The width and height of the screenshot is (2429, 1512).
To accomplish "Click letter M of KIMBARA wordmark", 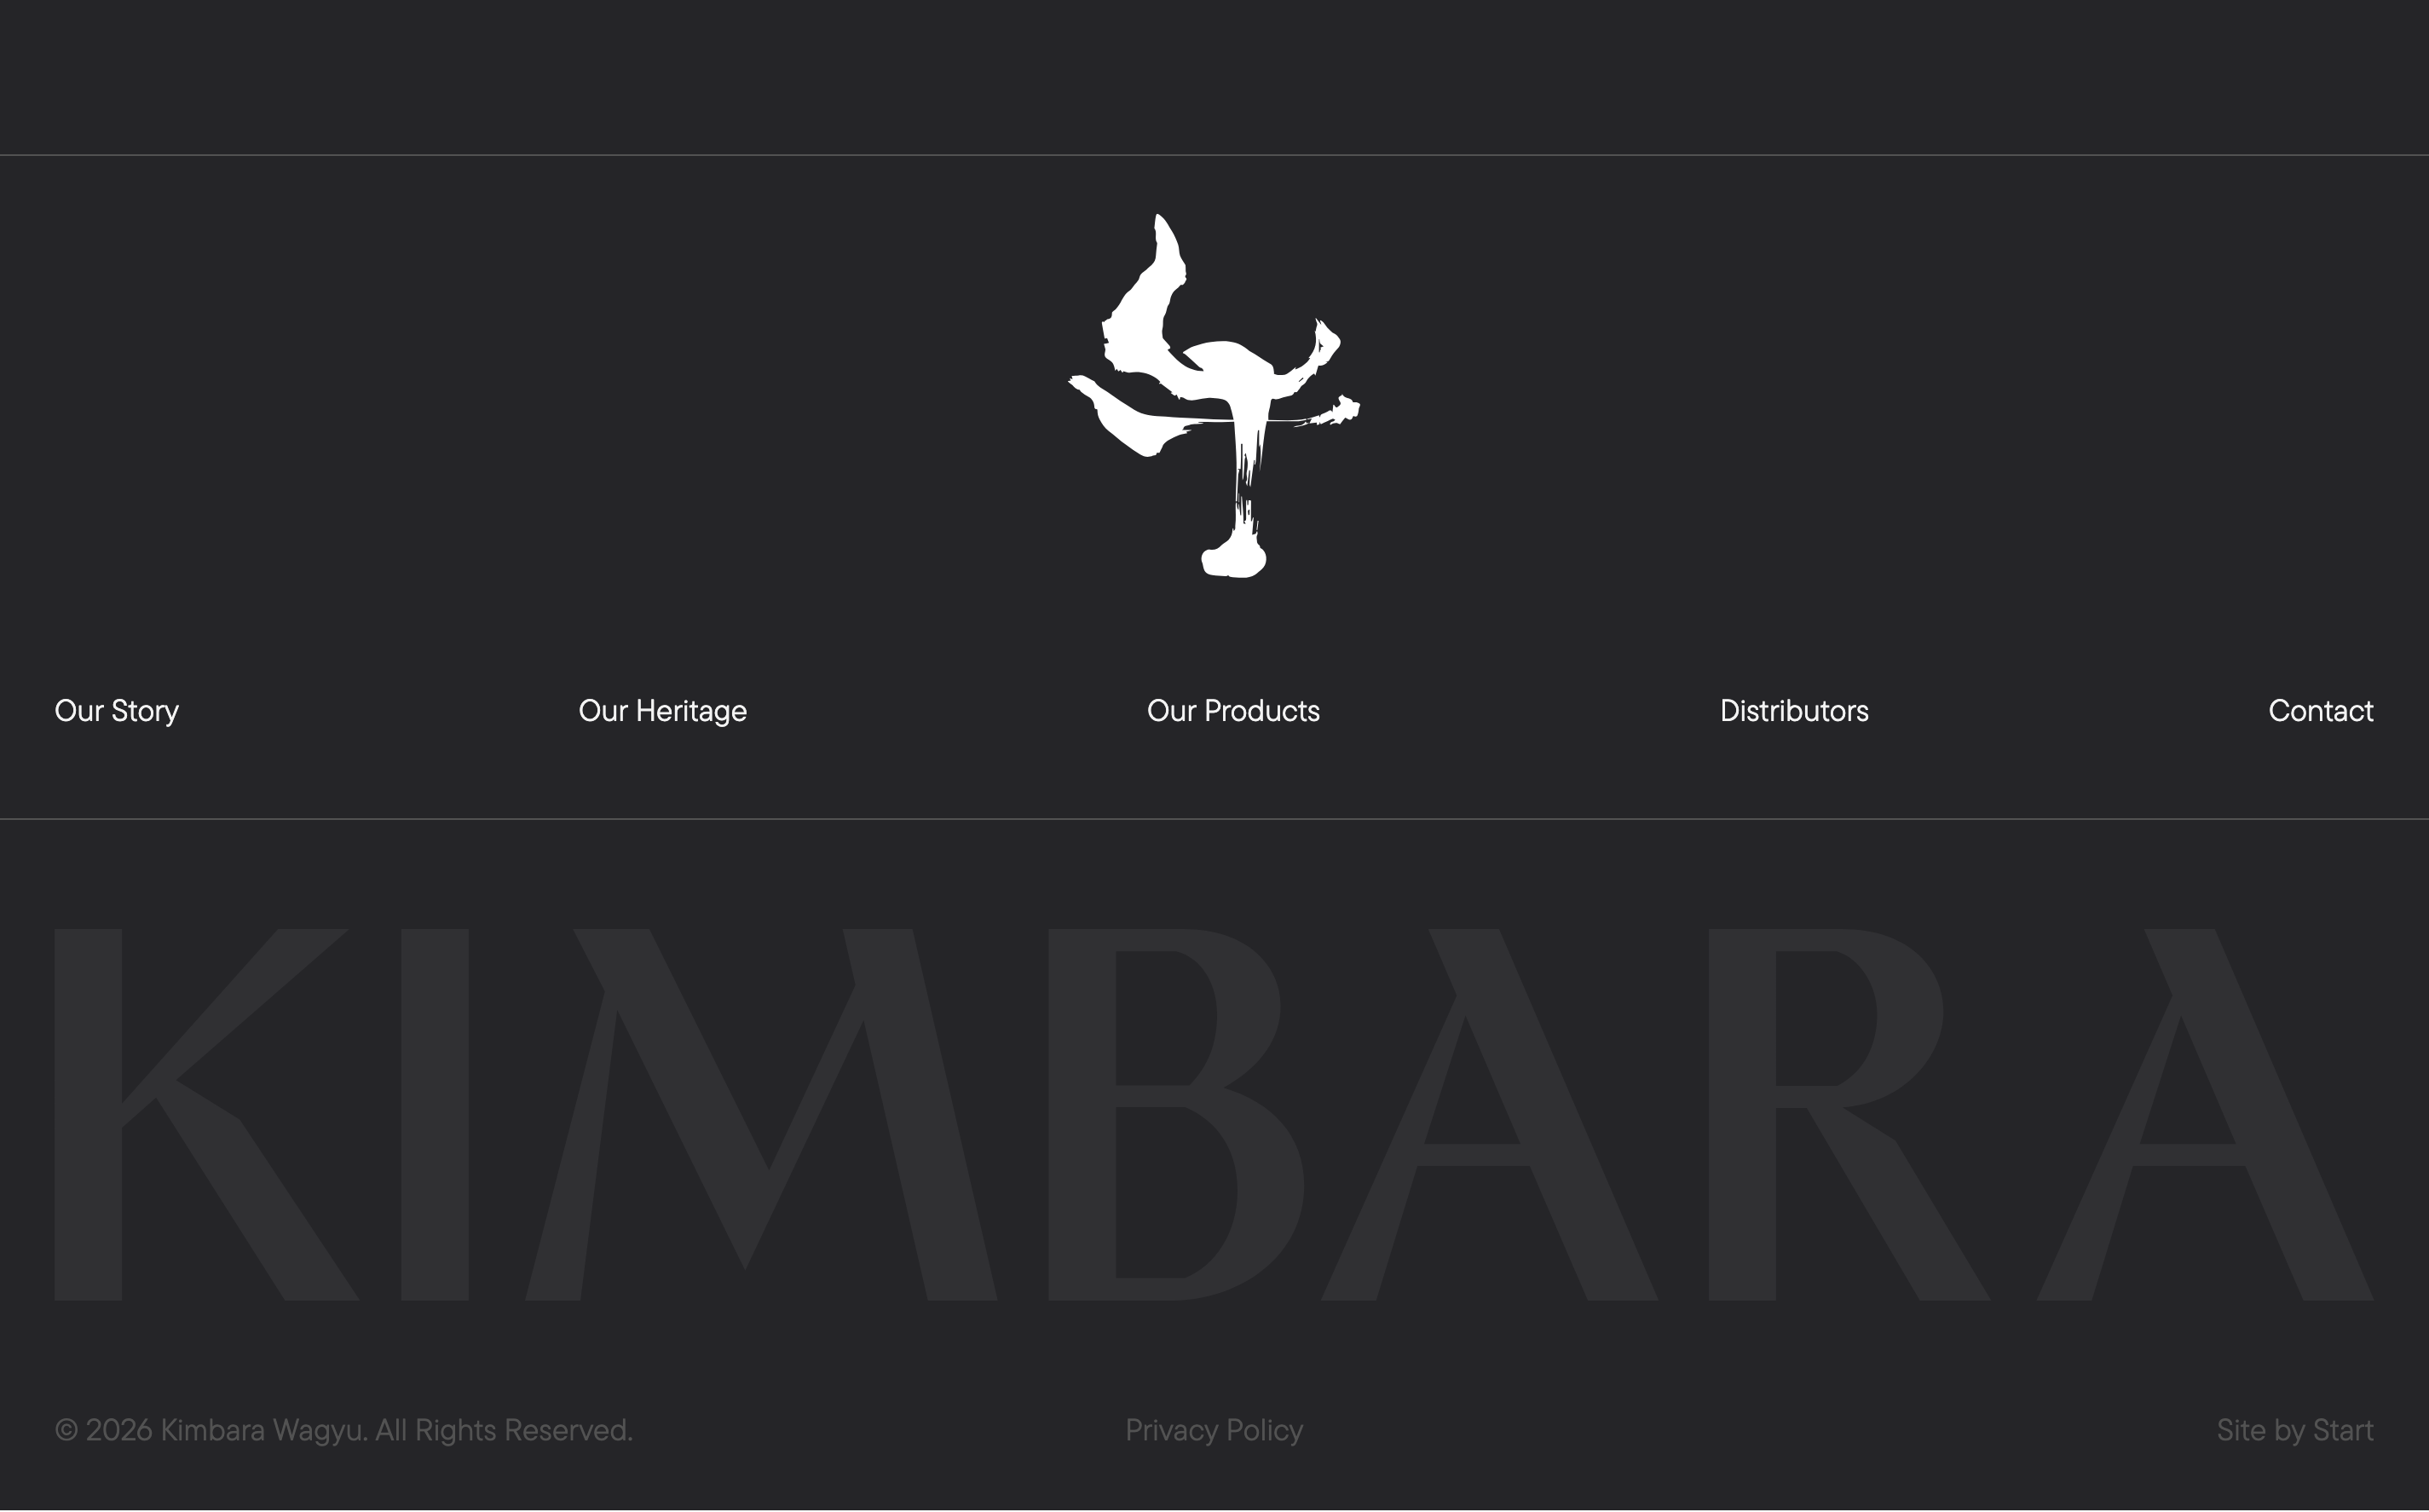I will click(761, 1115).
